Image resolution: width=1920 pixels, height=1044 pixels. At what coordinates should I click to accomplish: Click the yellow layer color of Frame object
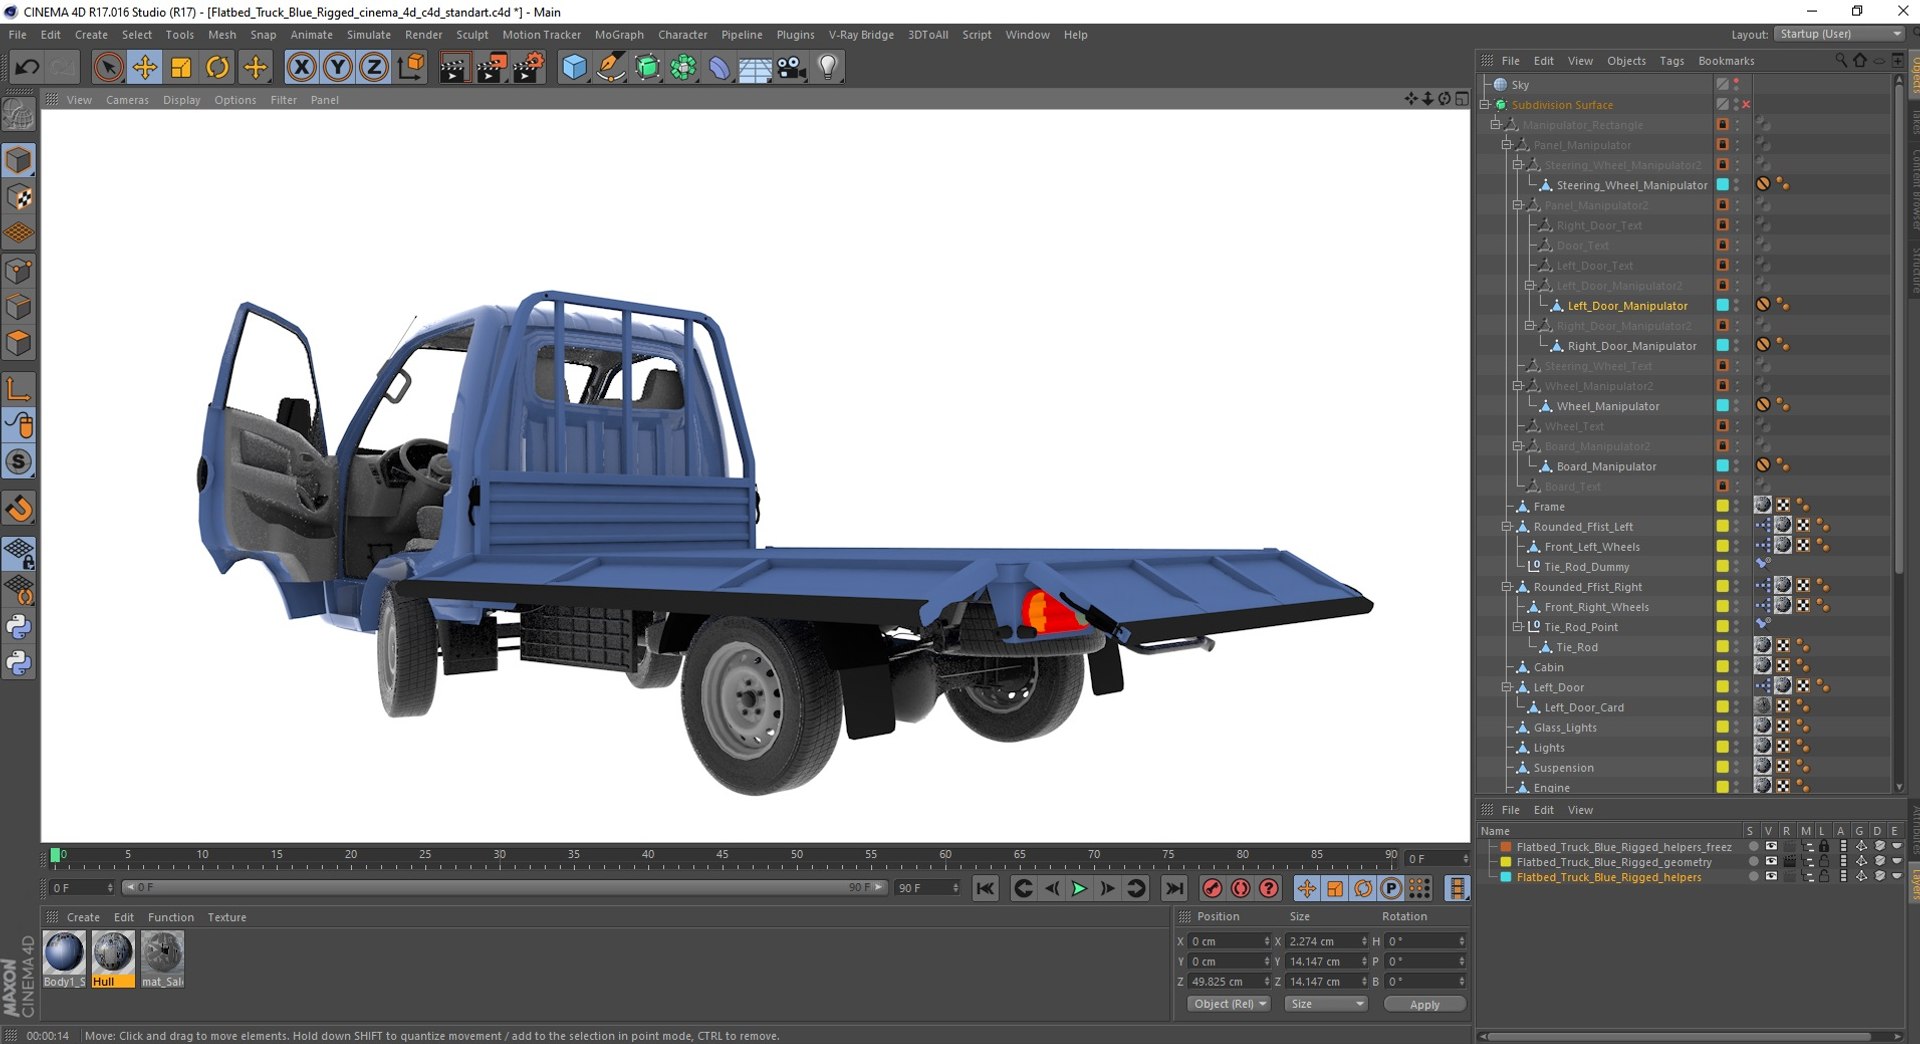(x=1722, y=506)
